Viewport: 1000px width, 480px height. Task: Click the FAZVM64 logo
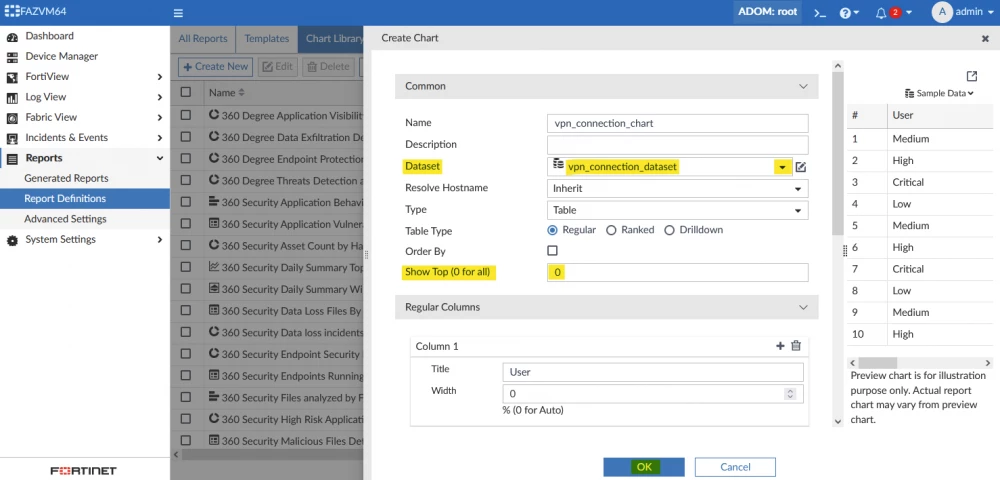pos(35,11)
